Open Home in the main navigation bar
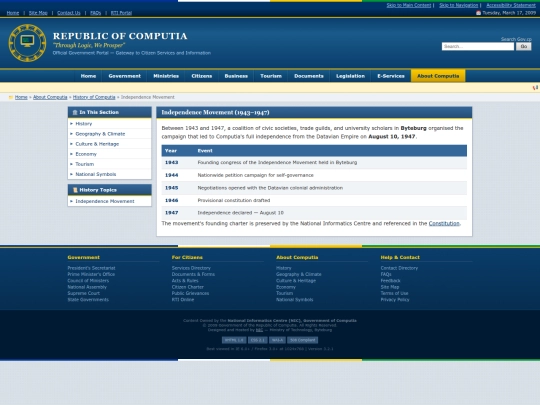 [88, 76]
